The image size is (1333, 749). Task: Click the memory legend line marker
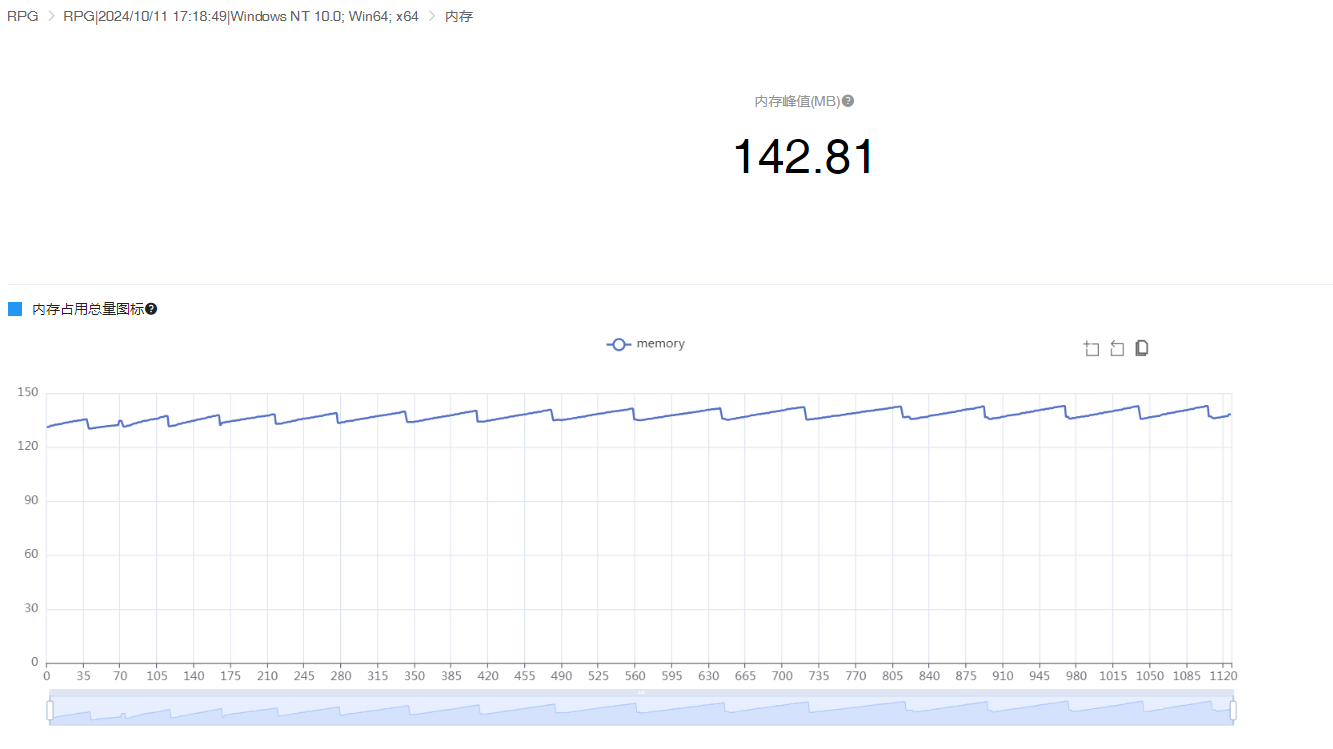618,344
